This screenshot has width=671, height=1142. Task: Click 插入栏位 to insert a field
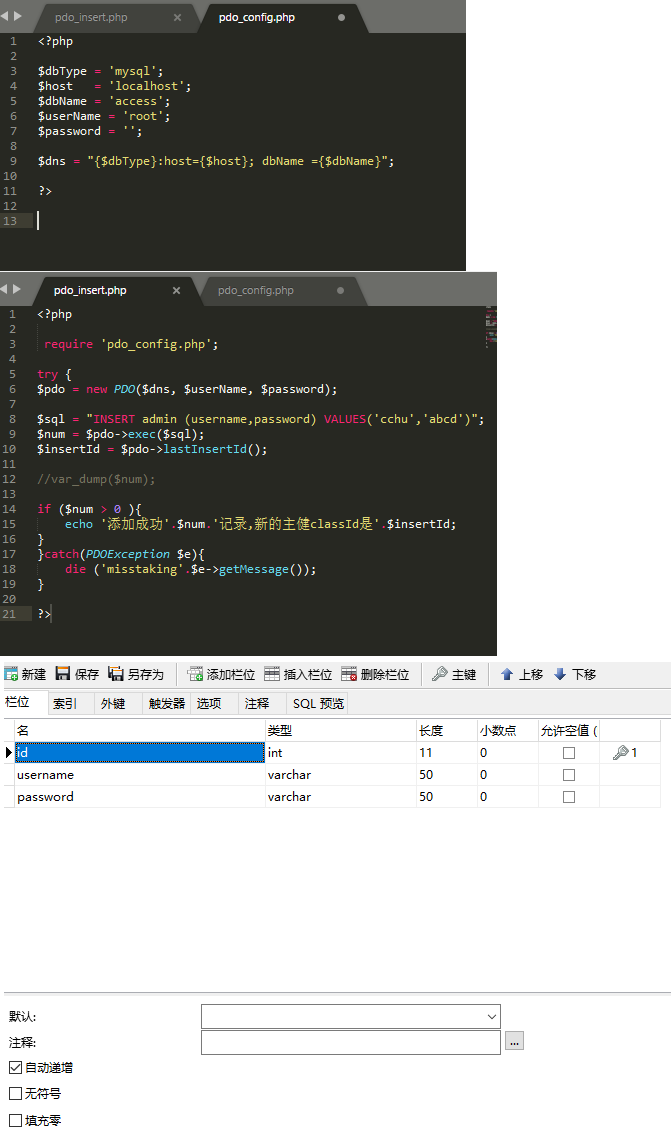coord(297,675)
